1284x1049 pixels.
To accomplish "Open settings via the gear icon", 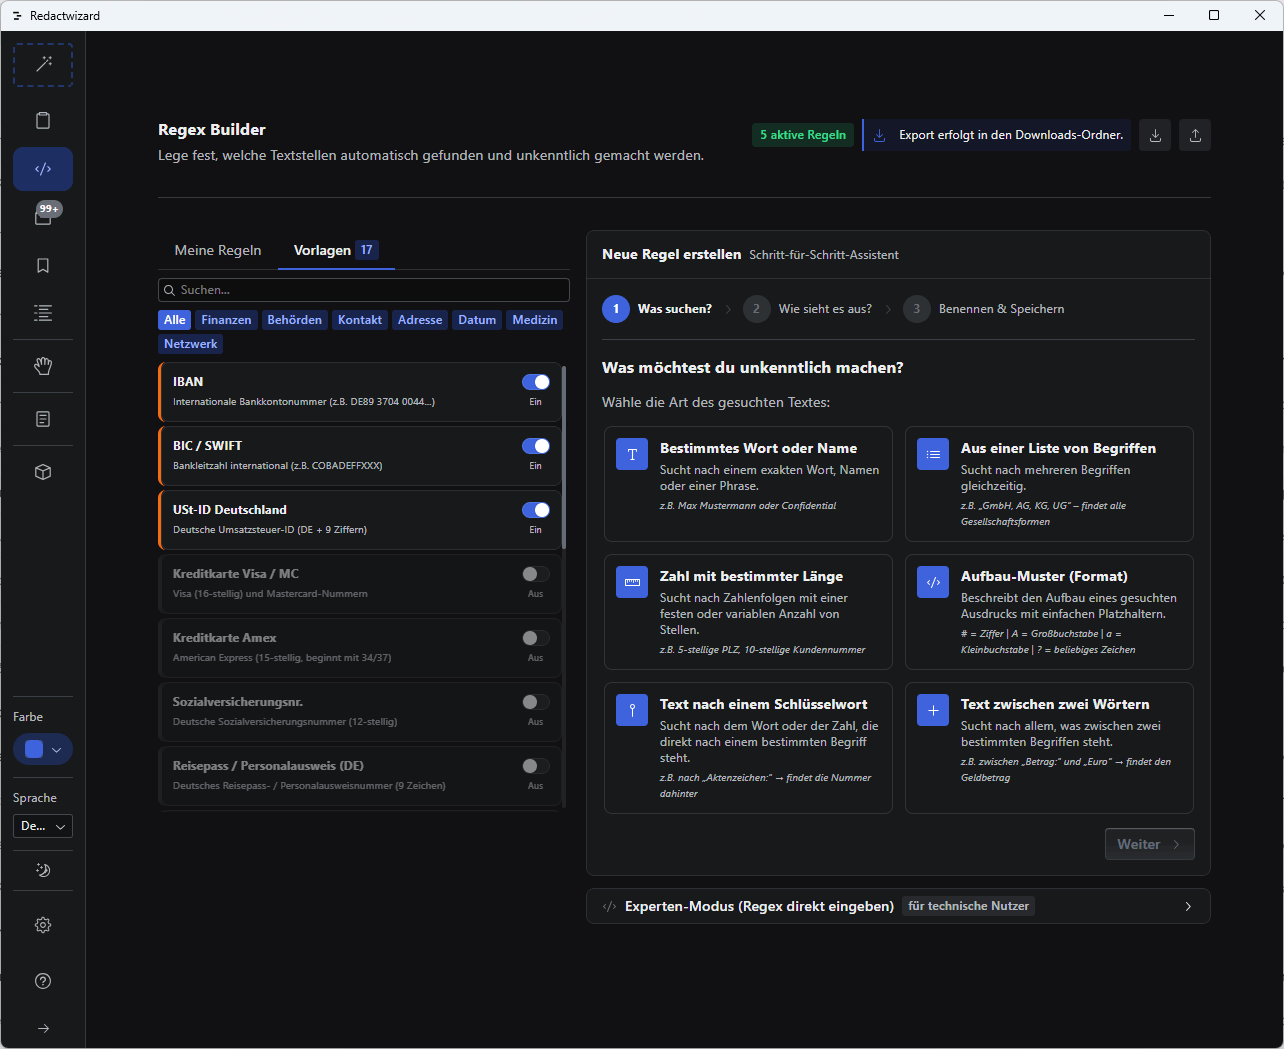I will pos(43,925).
